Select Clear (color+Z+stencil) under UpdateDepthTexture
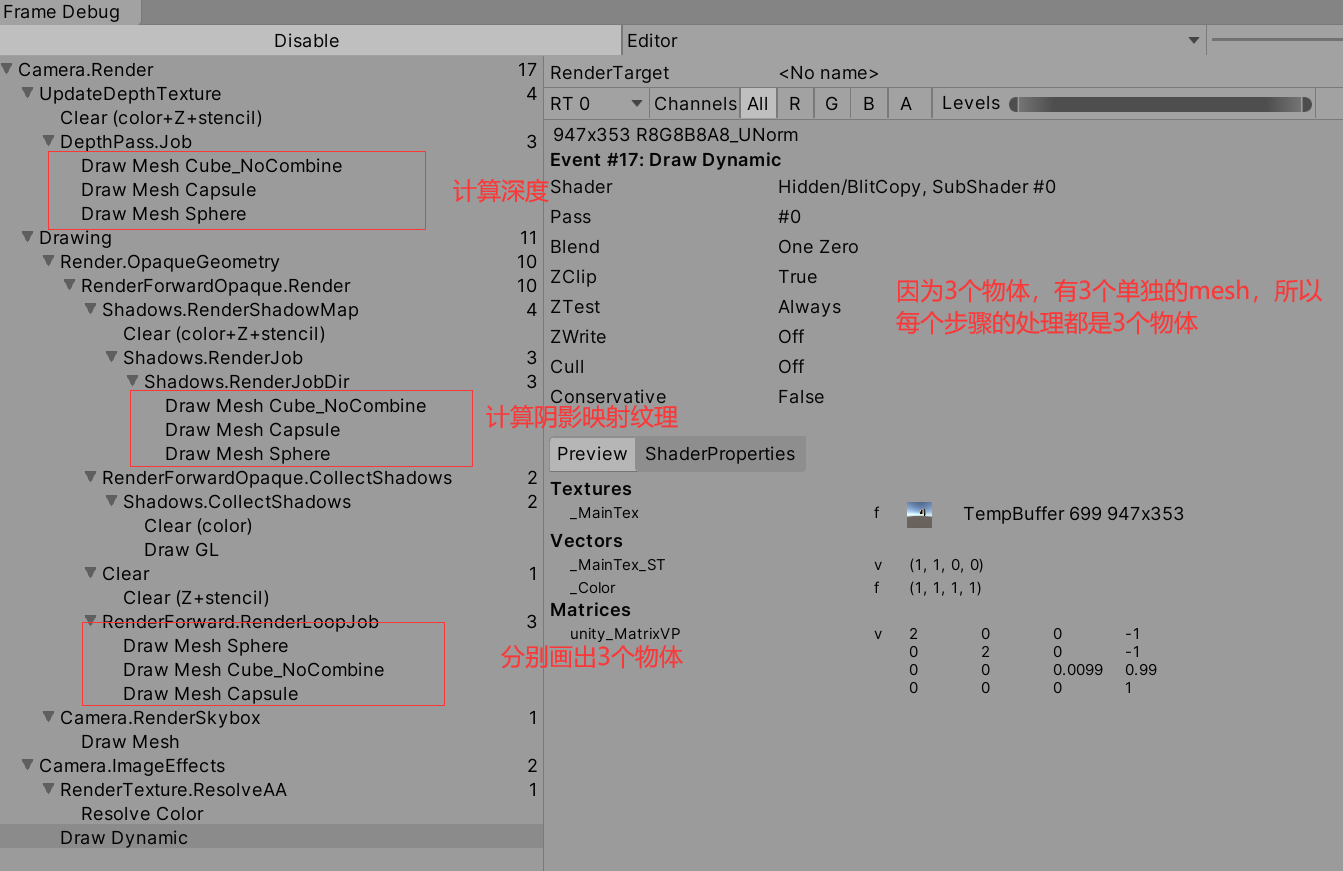This screenshot has height=871, width=1343. pos(161,118)
